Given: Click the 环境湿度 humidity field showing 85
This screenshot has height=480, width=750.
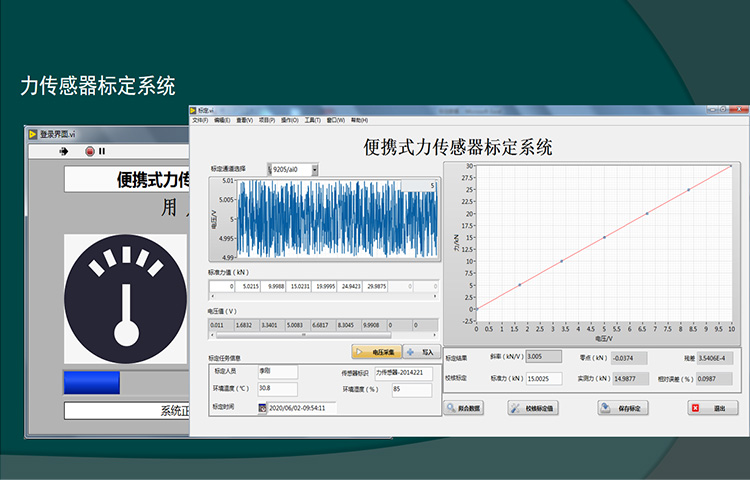Looking at the screenshot, I should tap(411, 390).
